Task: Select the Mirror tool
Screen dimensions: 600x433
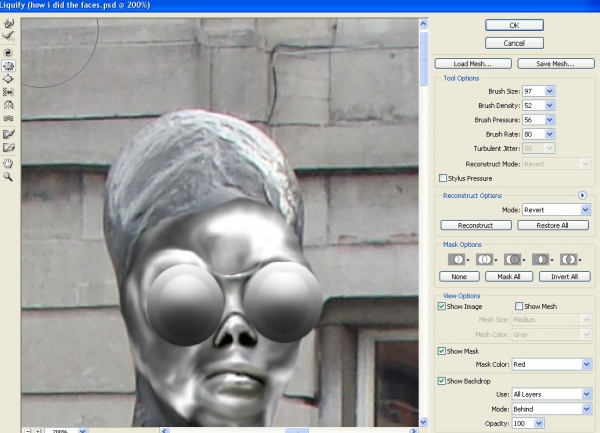Action: 8,105
